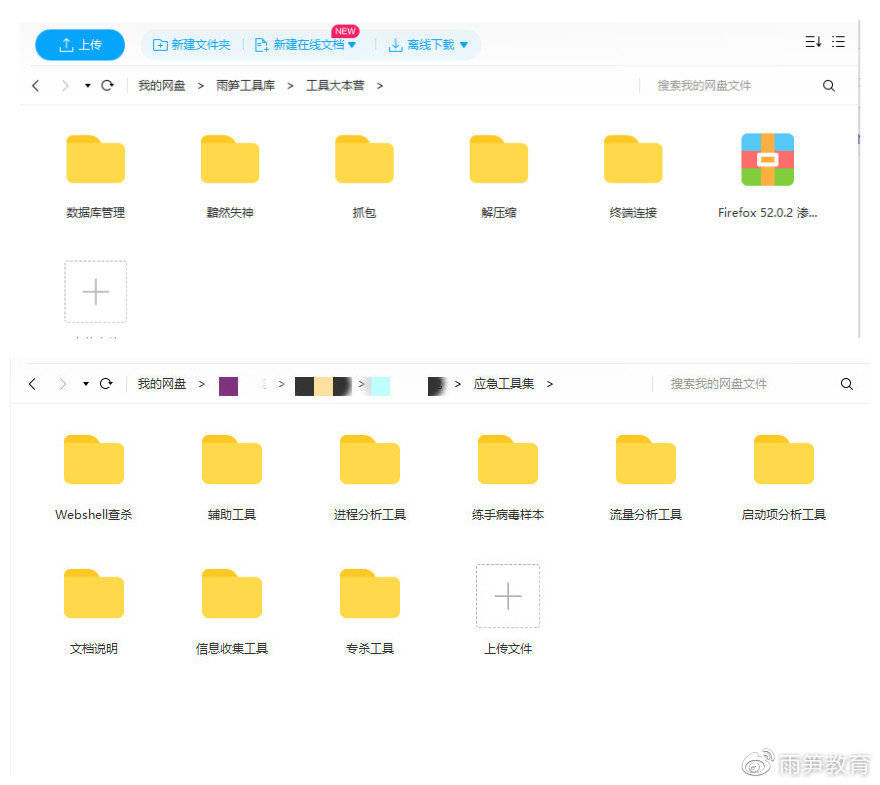The height and width of the screenshot is (785, 880).
Task: Open the Webshell查杀 folder
Action: [93, 461]
